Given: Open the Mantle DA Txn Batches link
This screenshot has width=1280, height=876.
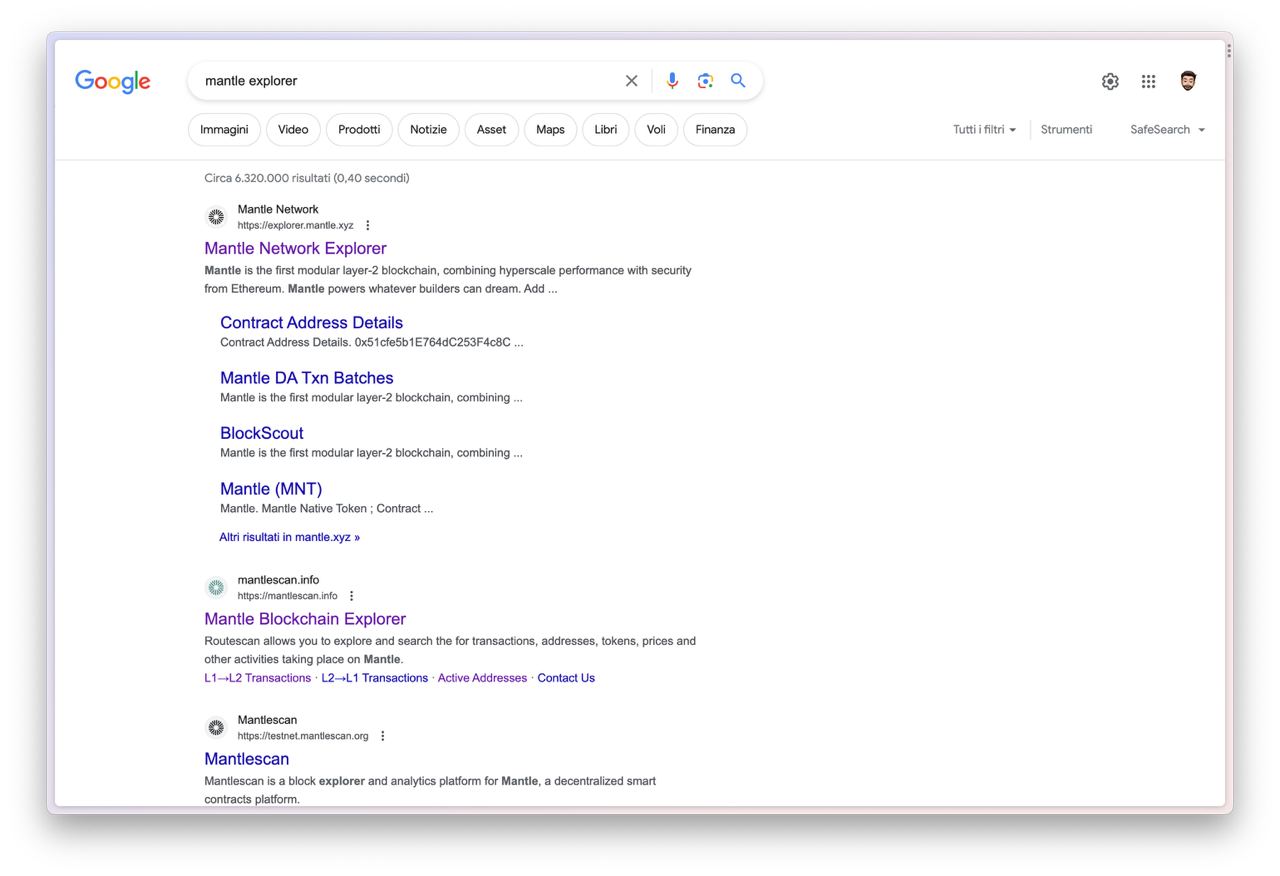Looking at the screenshot, I should (307, 378).
